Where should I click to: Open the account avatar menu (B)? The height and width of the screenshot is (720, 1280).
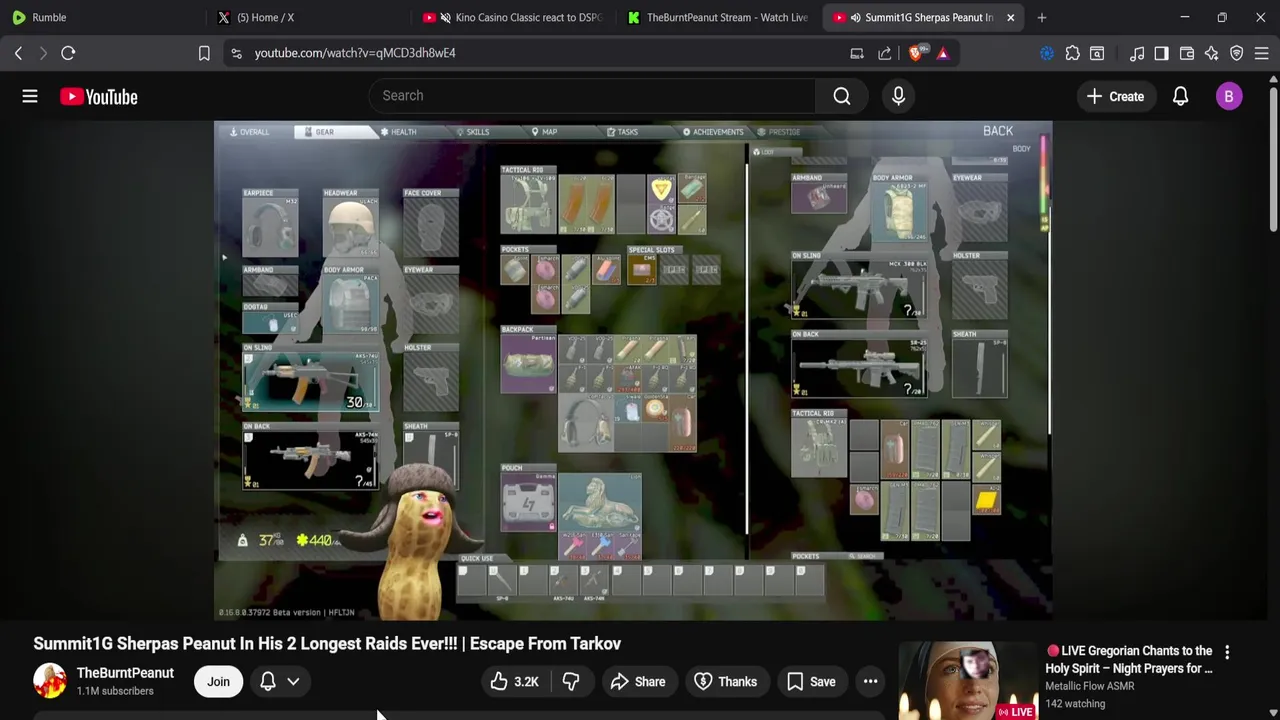point(1229,96)
